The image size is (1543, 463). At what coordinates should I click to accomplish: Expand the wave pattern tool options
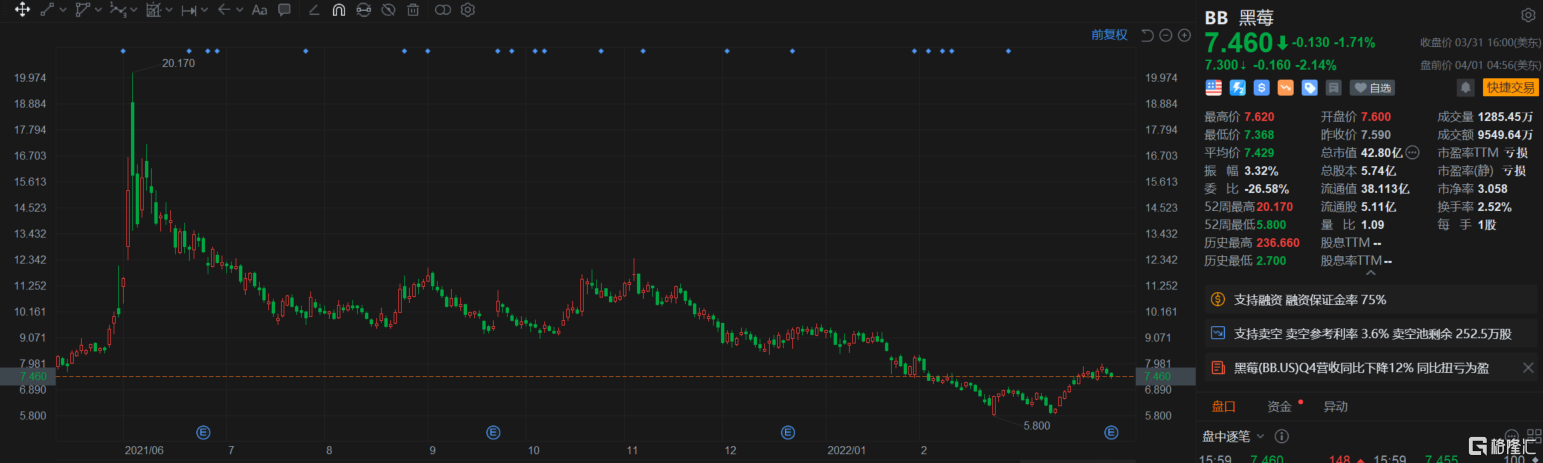click(133, 10)
